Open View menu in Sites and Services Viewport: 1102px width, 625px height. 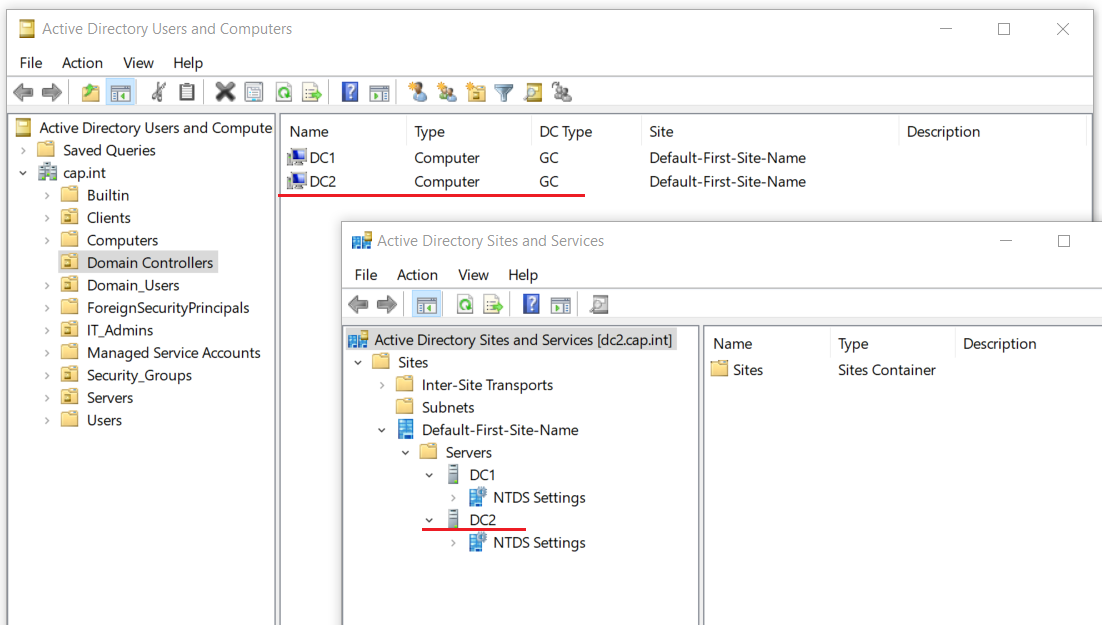click(x=473, y=275)
